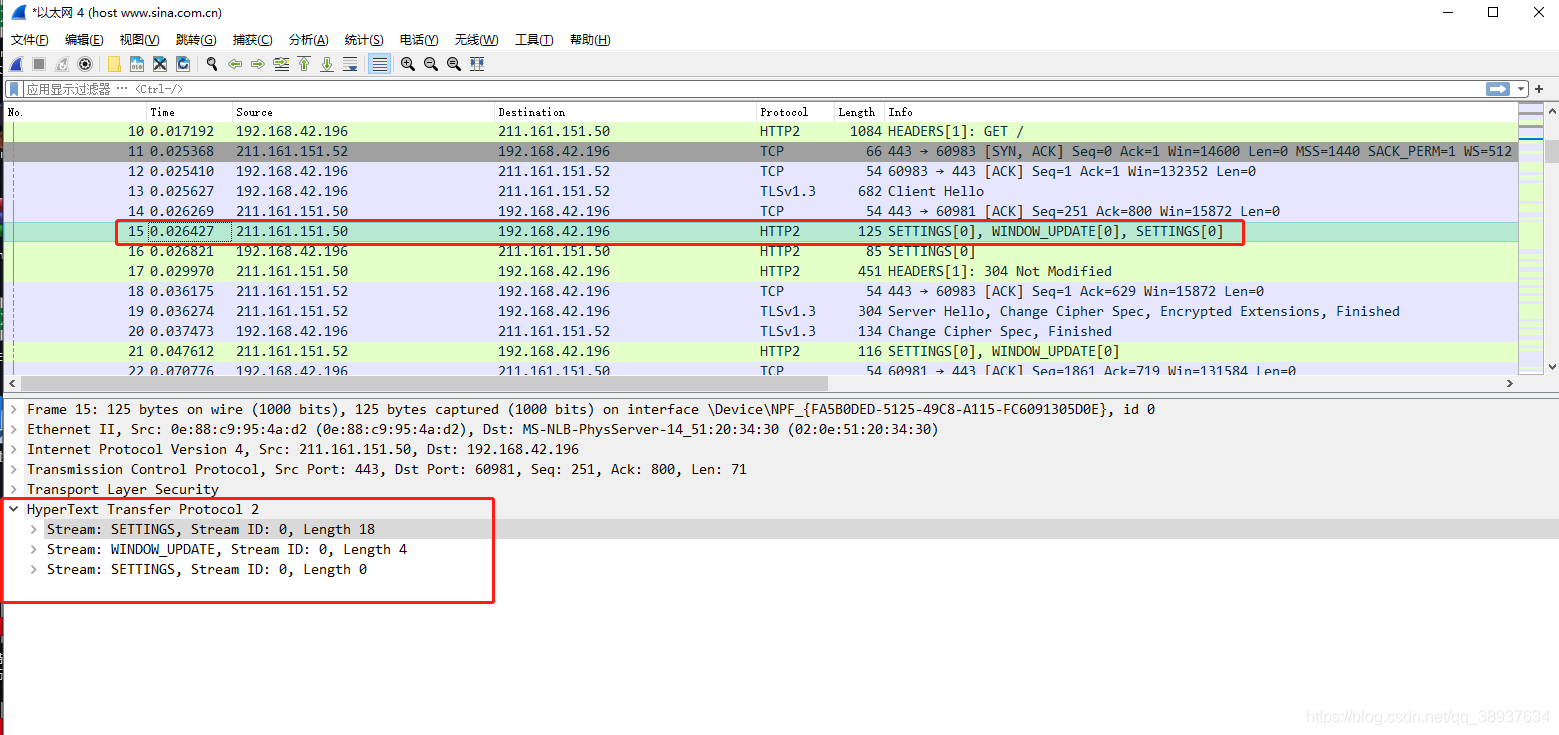The height and width of the screenshot is (735, 1559).
Task: Reset text to normal size
Action: point(454,64)
